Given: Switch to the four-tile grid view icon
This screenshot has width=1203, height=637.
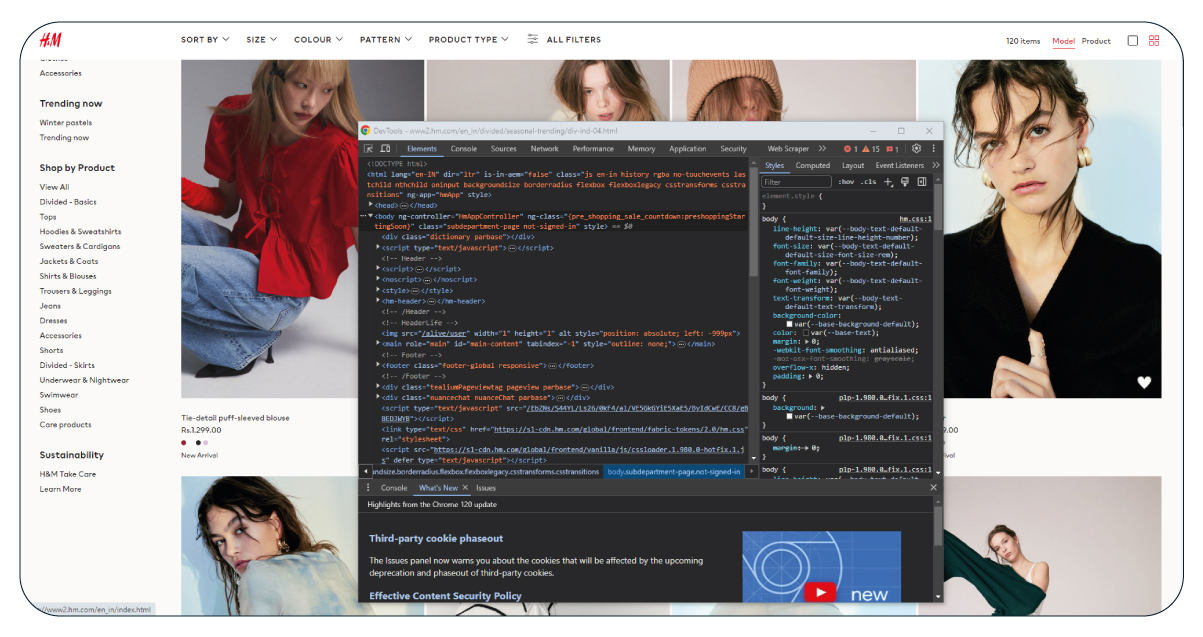Looking at the screenshot, I should tap(1154, 40).
